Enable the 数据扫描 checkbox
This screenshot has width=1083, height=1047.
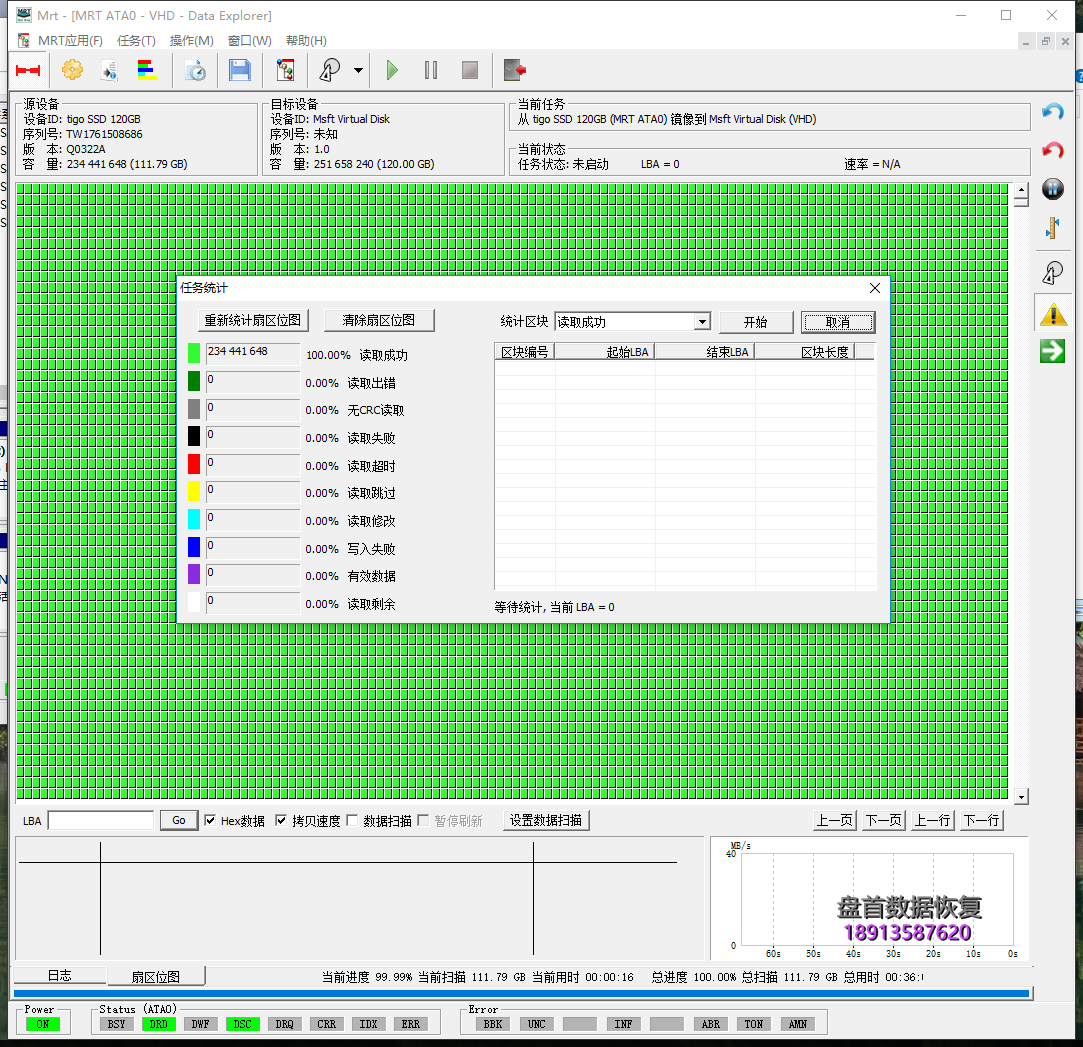(352, 821)
